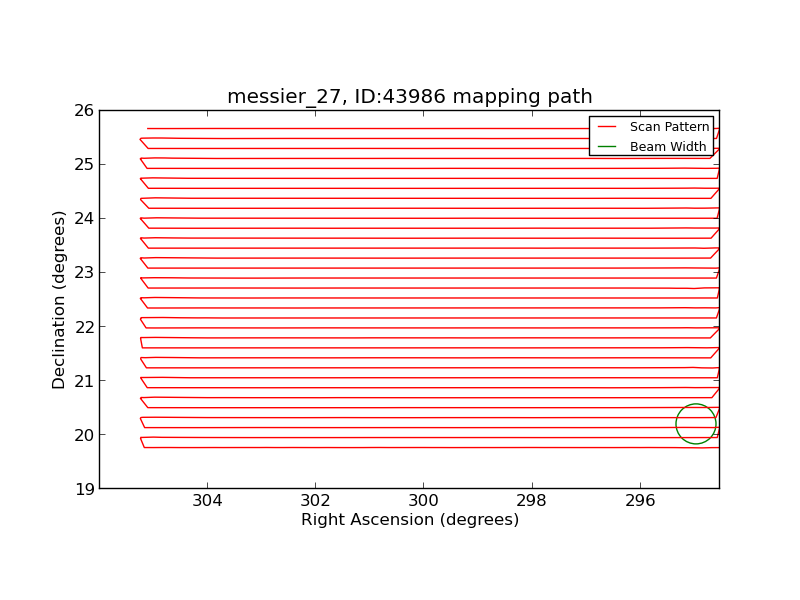This screenshot has height=600, width=800.
Task: Click the 'Right Ascension (degrees)' axis label
Action: click(x=410, y=520)
